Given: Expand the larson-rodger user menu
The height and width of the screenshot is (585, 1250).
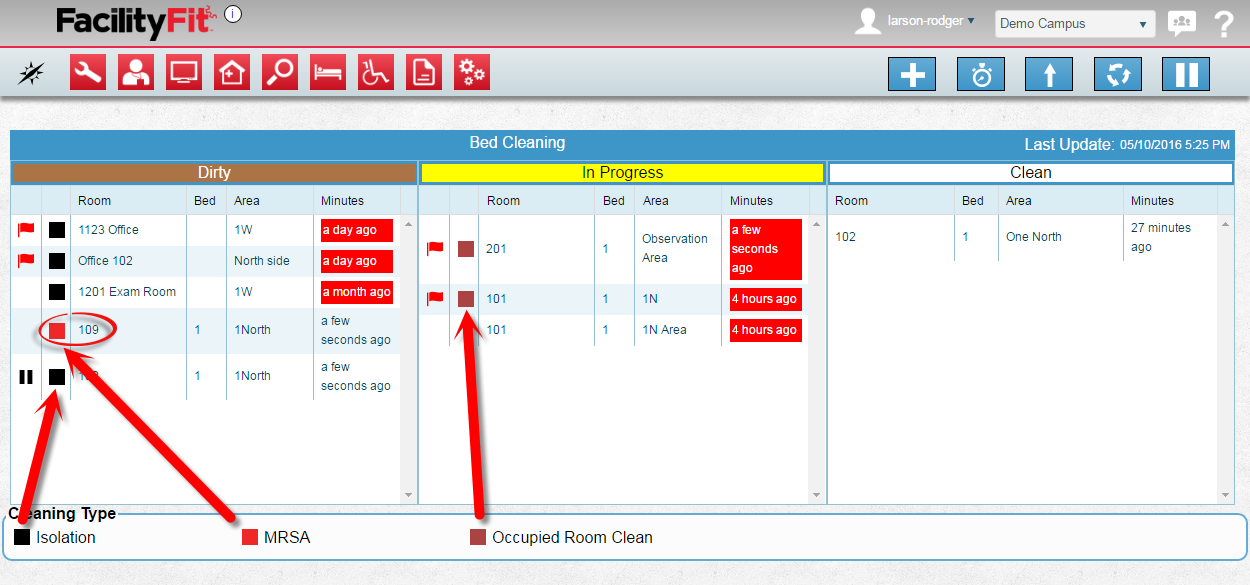Looking at the screenshot, I should click(x=929, y=21).
